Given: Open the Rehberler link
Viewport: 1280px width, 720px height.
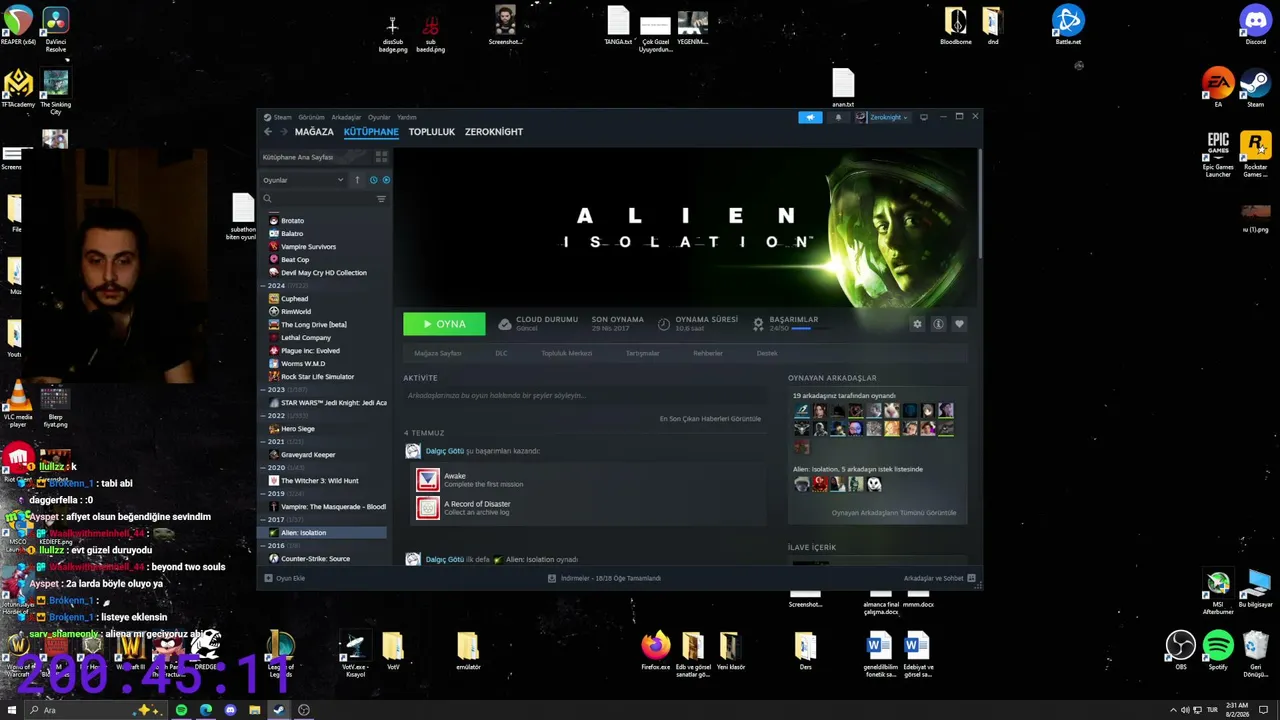Looking at the screenshot, I should pyautogui.click(x=708, y=353).
